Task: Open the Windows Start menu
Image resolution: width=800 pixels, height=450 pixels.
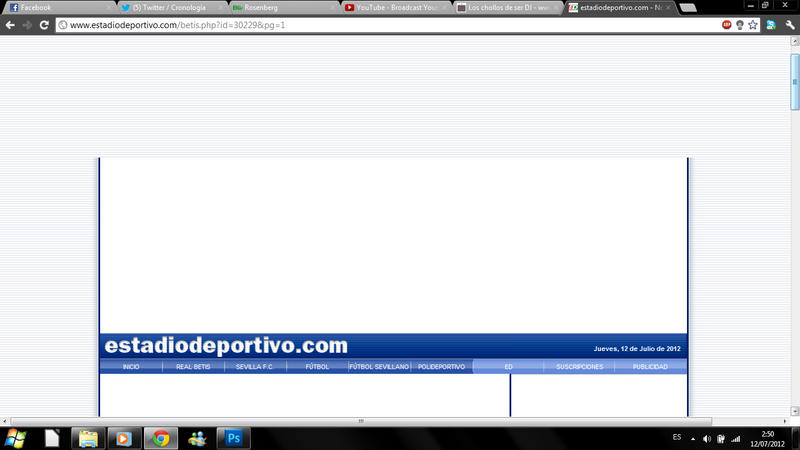Action: click(15, 439)
